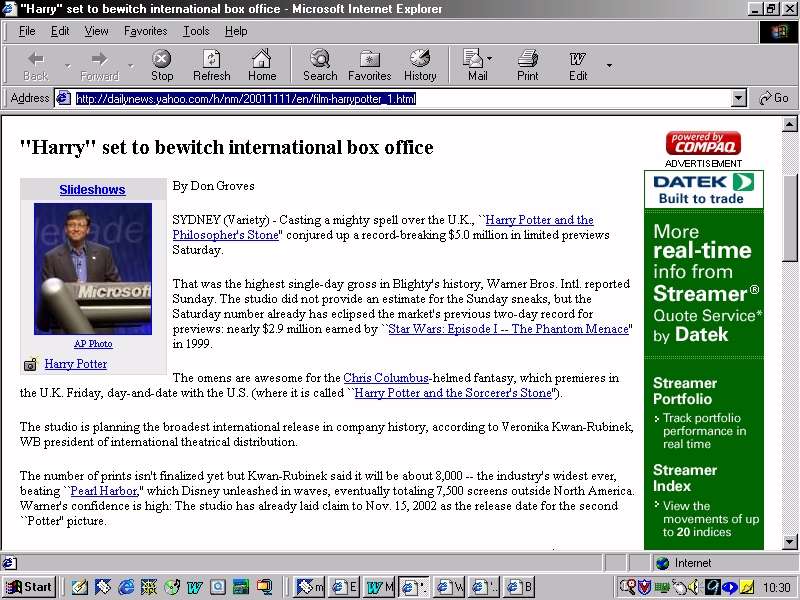Open the Edit toolbar button dropdown arrow

pyautogui.click(x=609, y=66)
